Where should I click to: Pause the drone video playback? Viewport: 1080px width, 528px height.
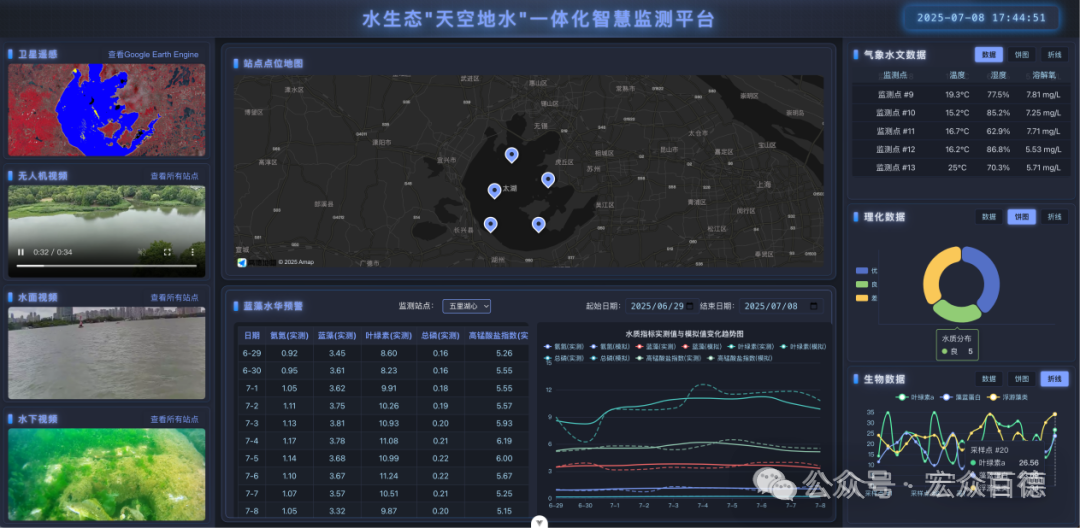(x=21, y=252)
